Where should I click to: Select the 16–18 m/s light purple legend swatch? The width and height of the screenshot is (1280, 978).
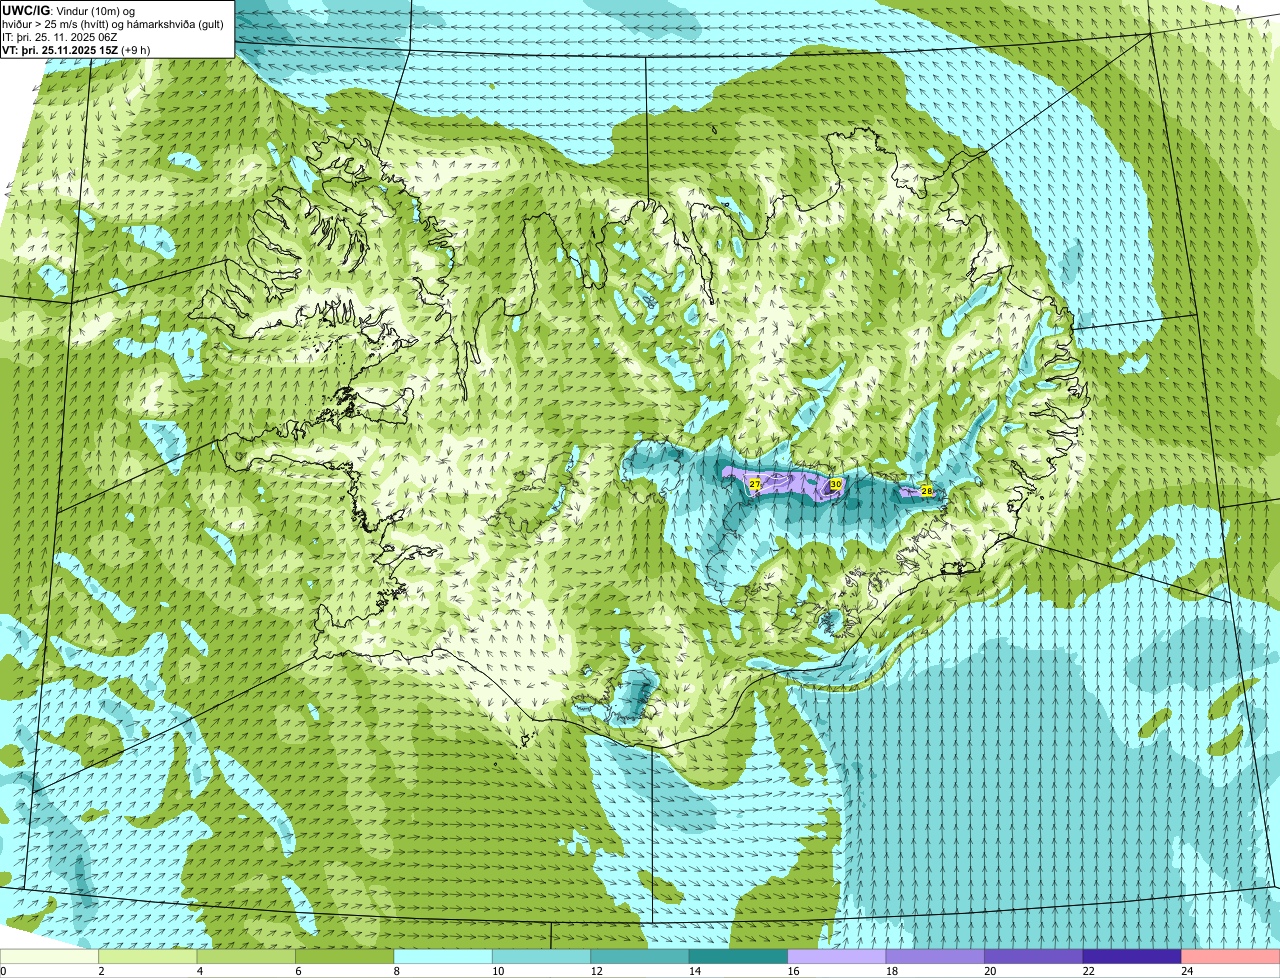click(837, 956)
